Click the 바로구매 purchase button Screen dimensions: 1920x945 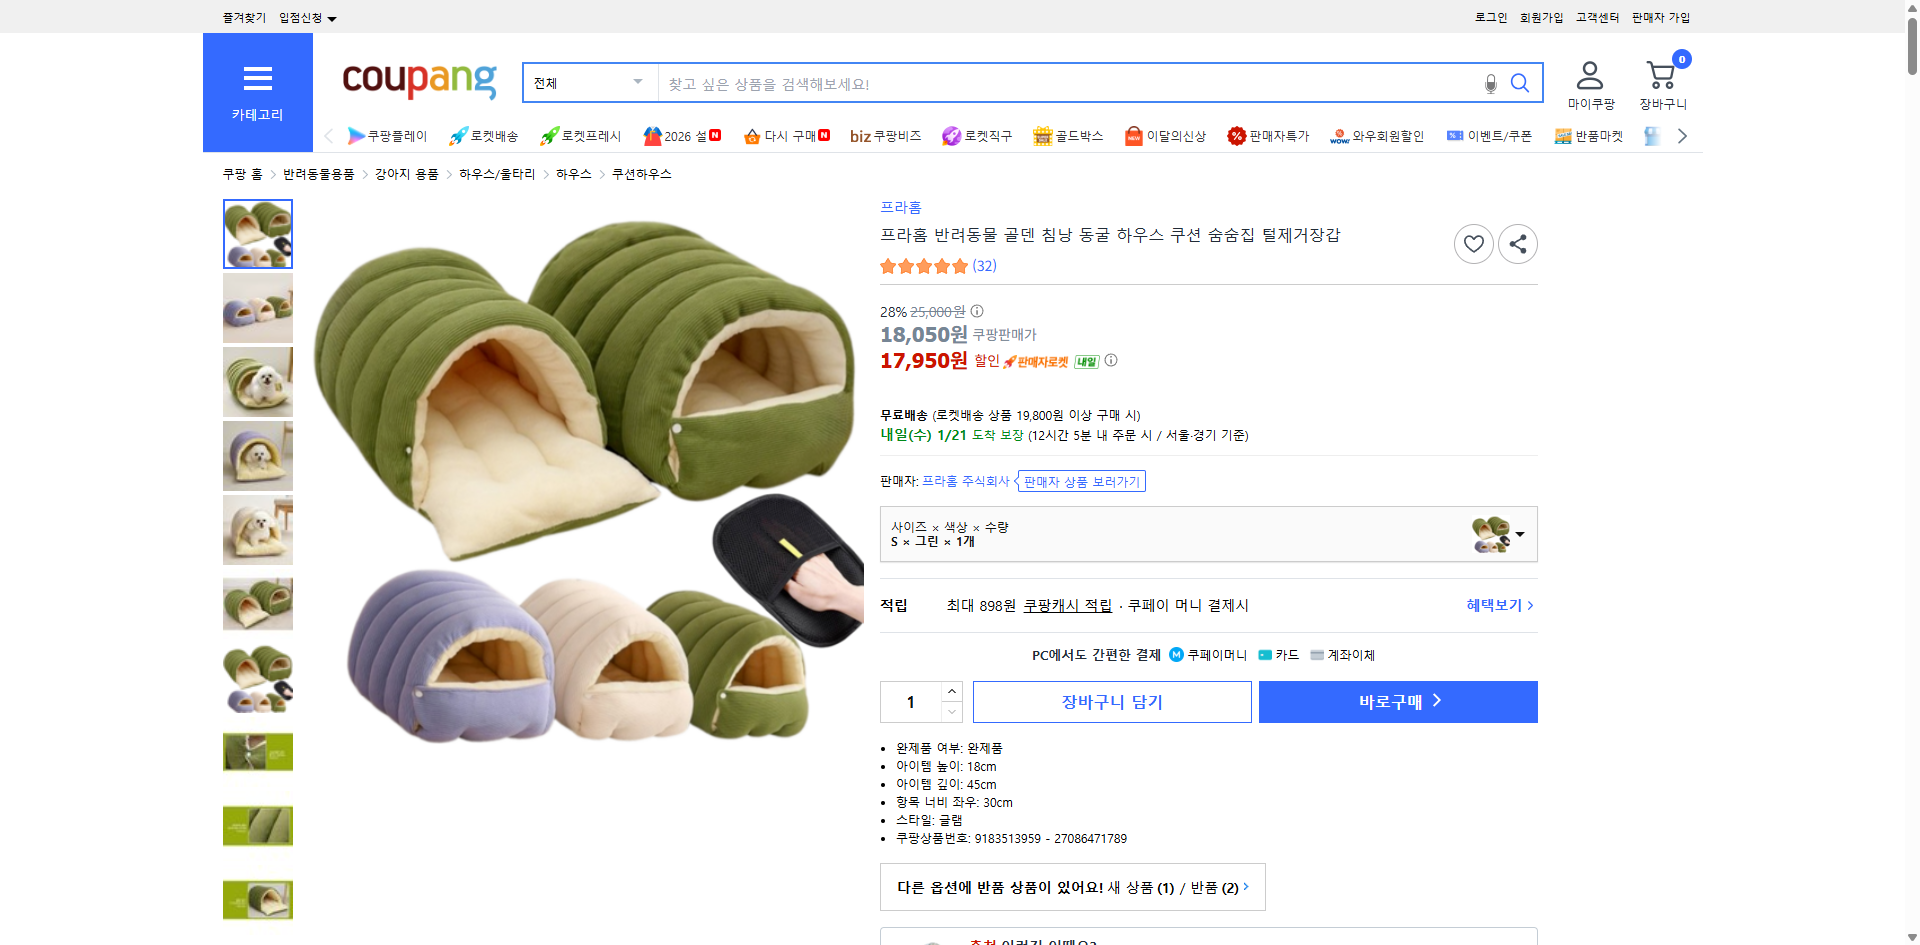tap(1397, 701)
